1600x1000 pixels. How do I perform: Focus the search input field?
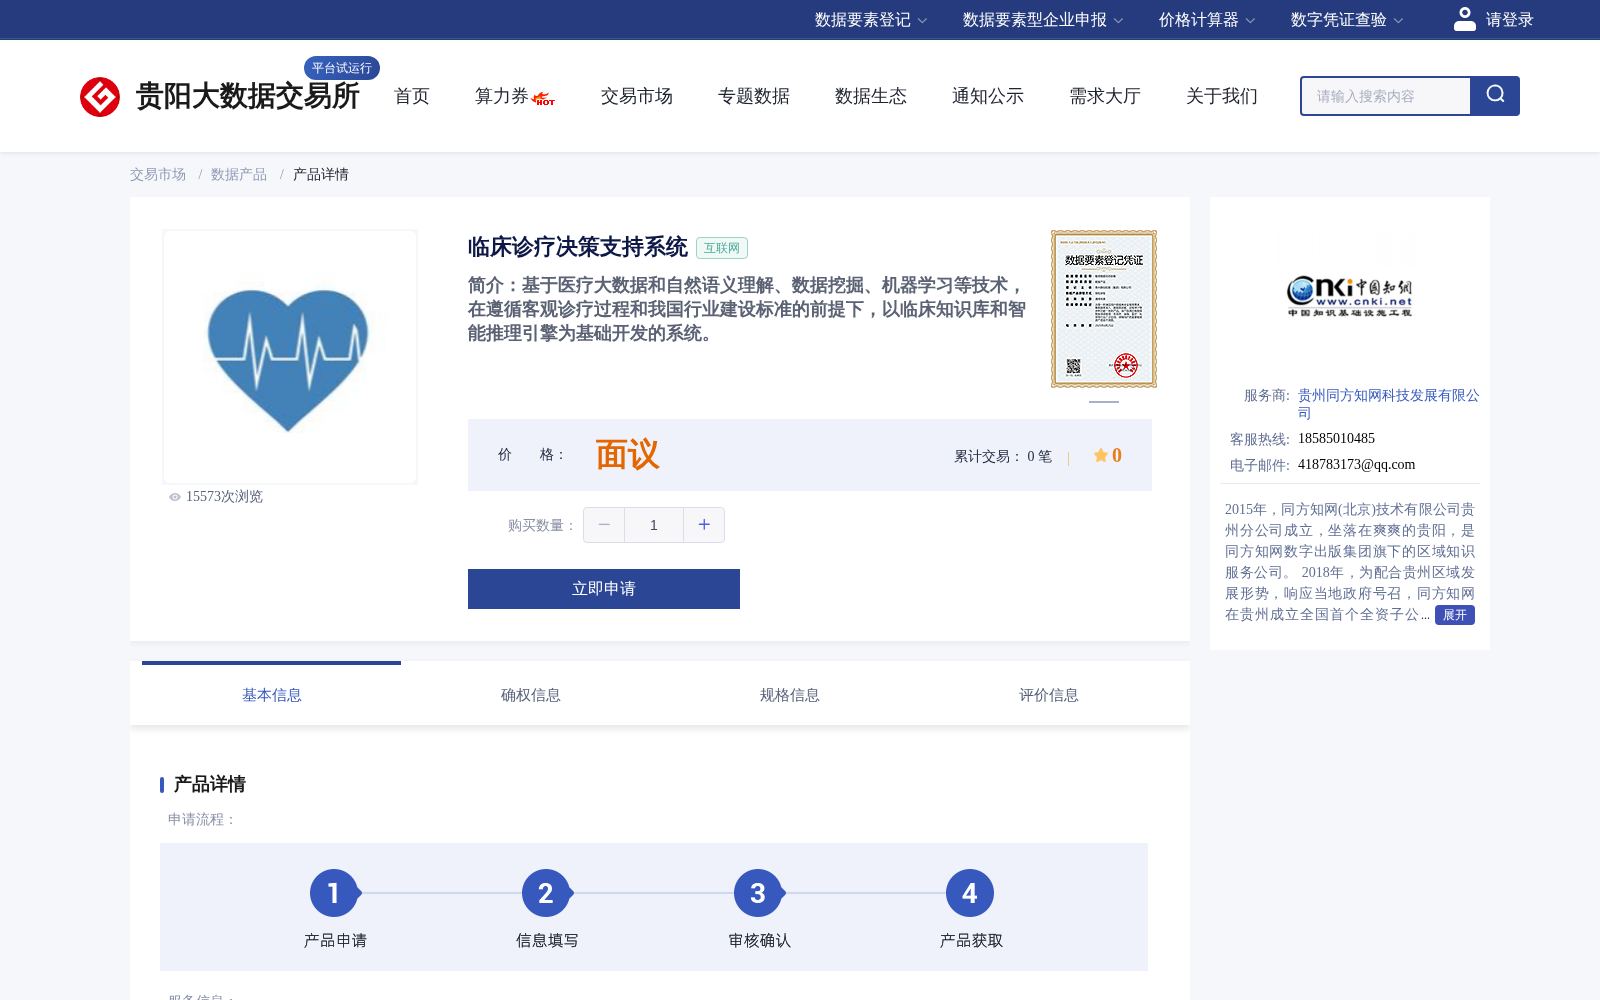click(1386, 96)
